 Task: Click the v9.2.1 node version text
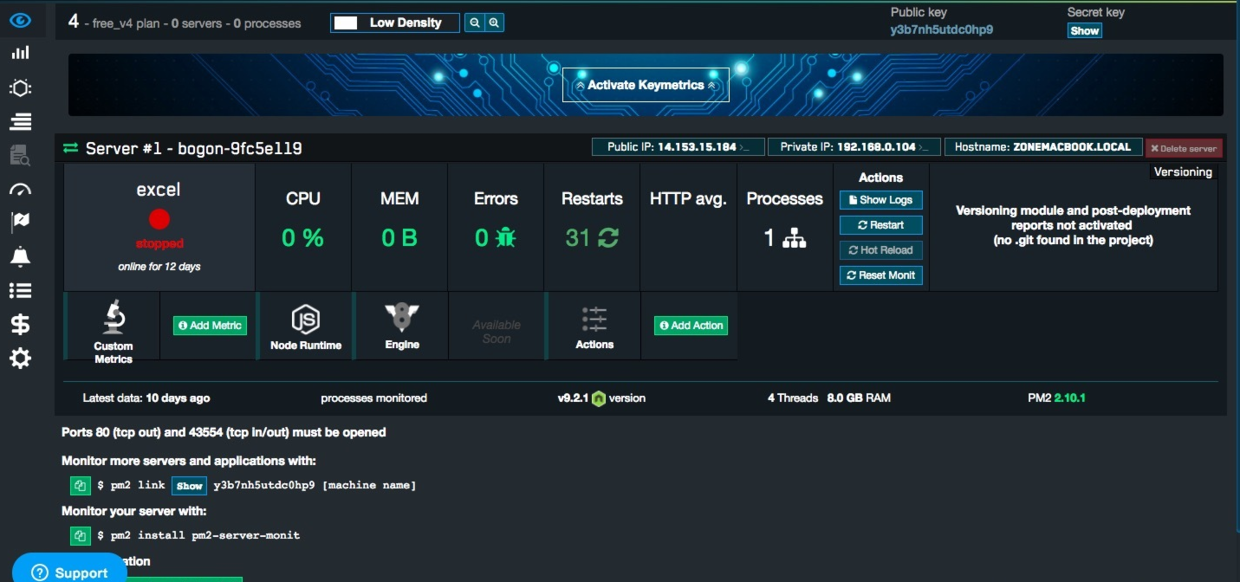pos(602,398)
